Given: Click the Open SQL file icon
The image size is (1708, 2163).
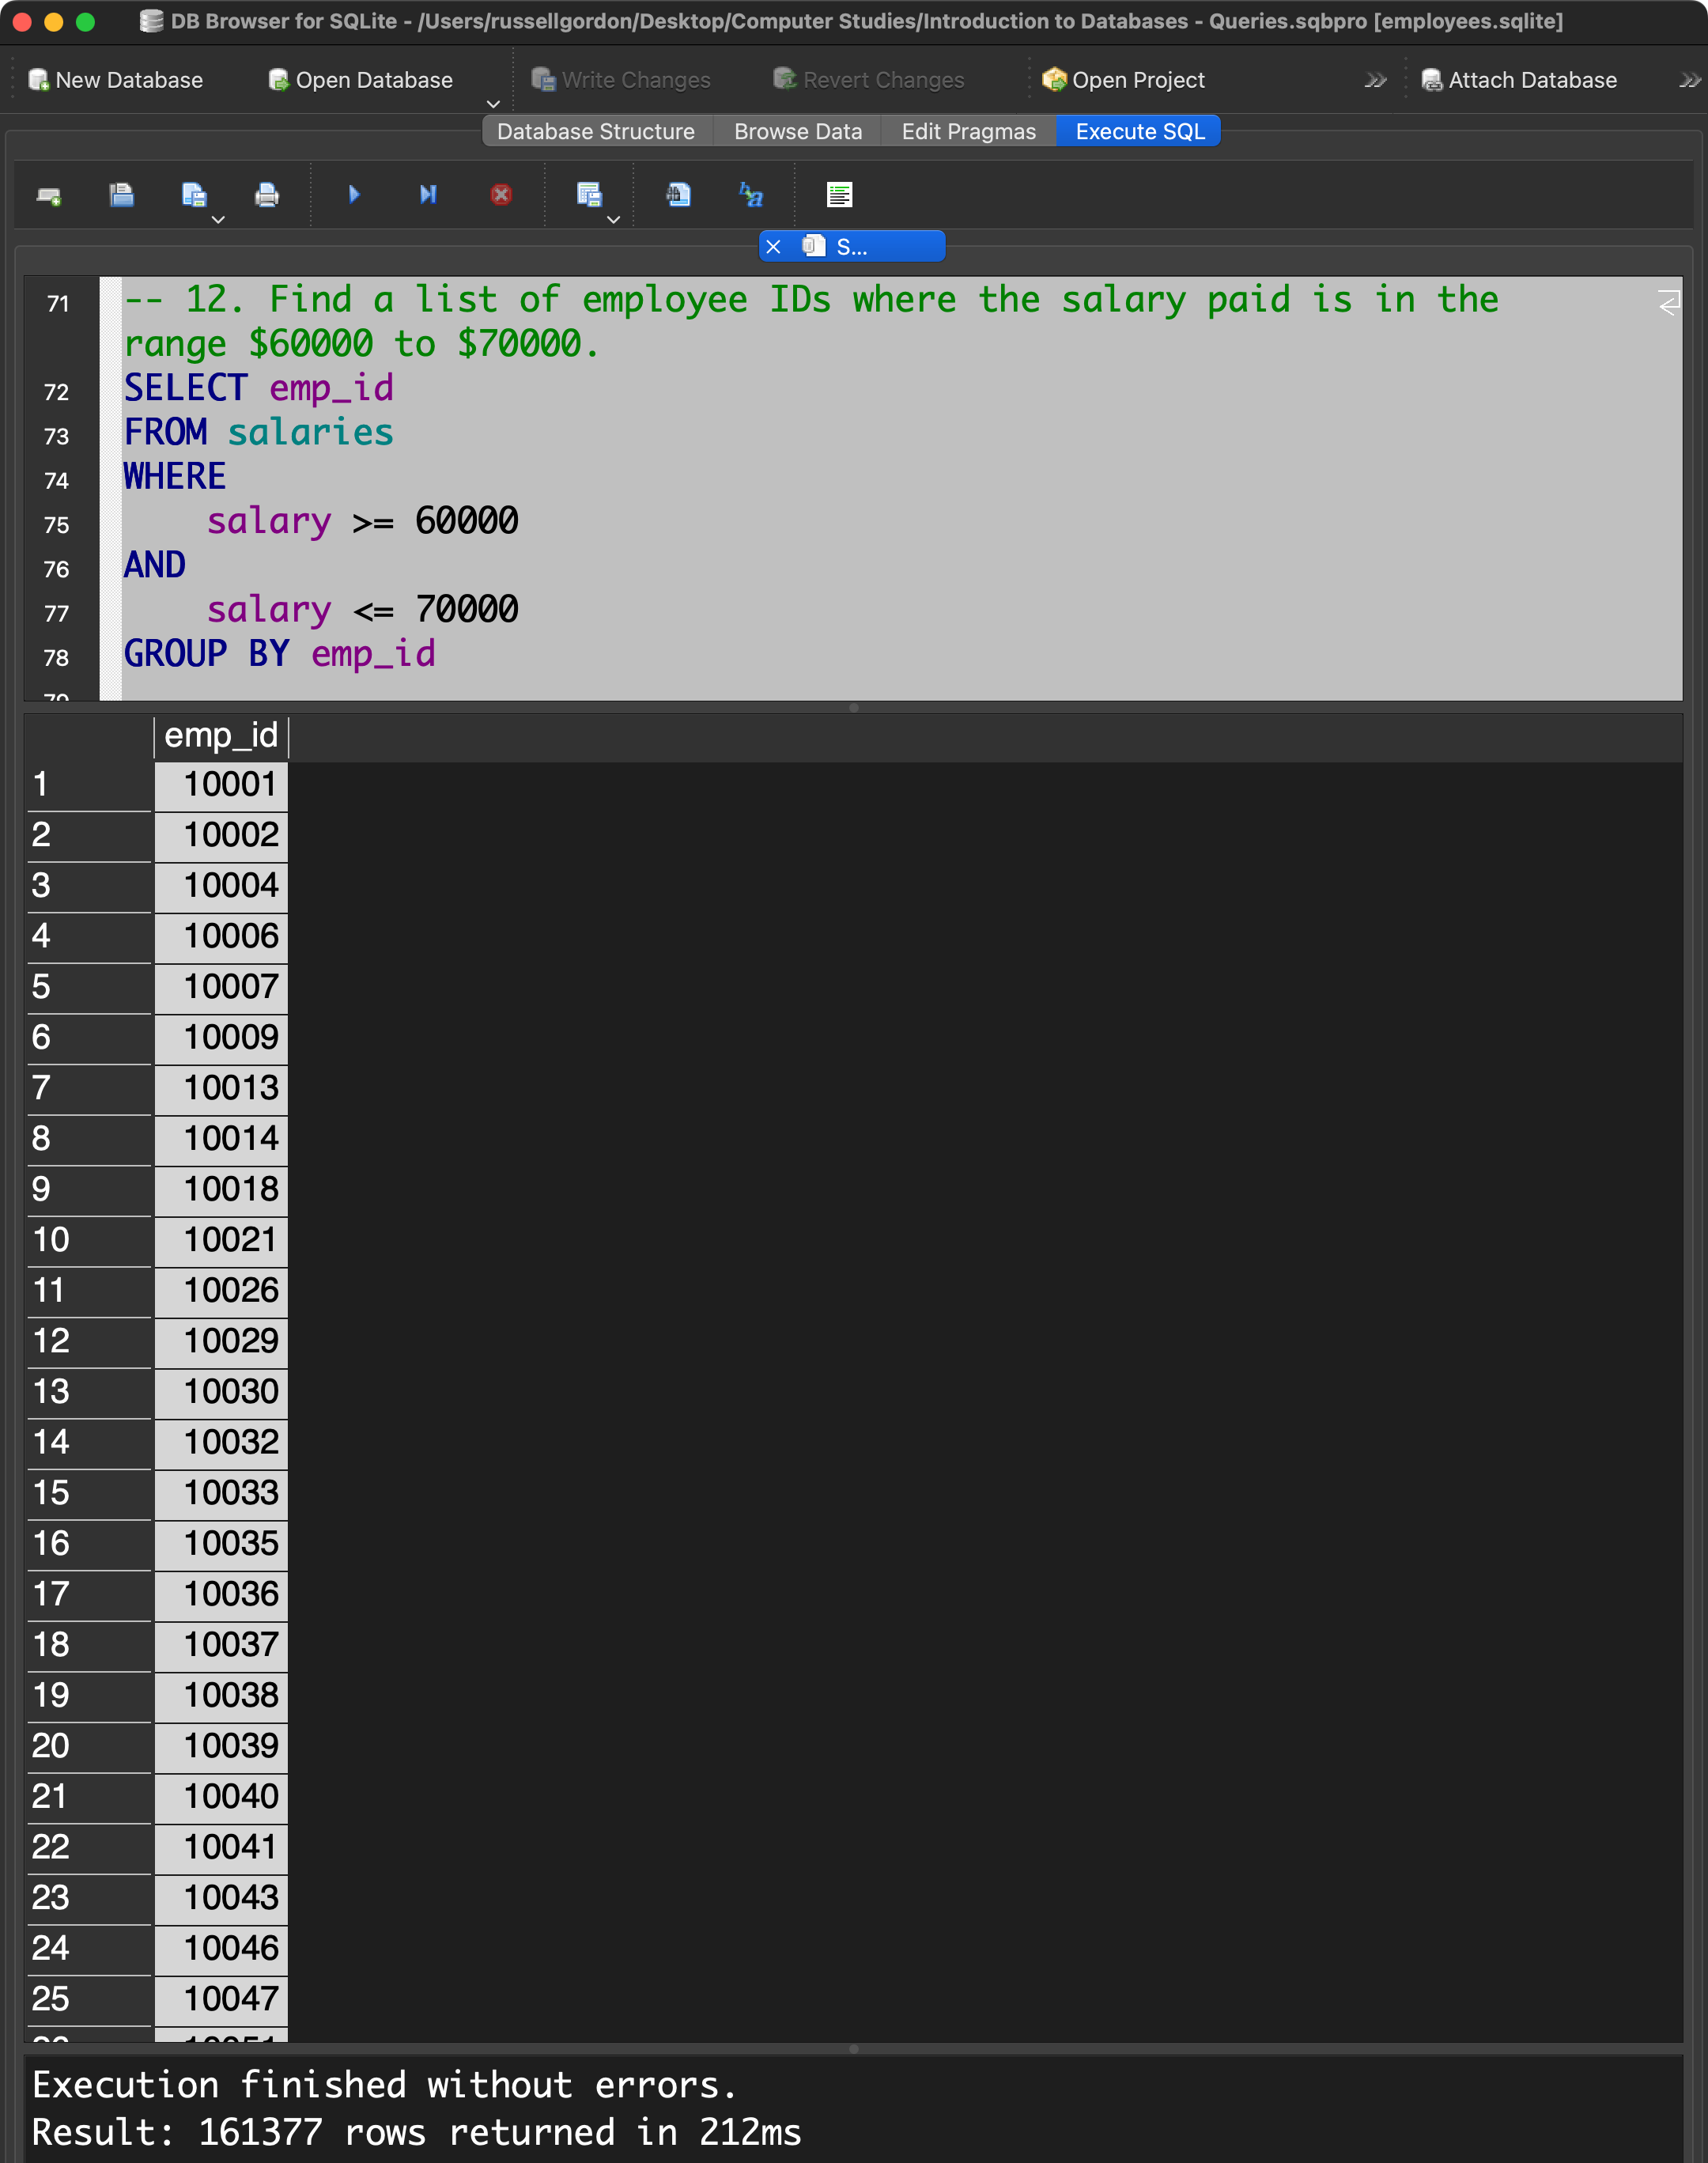Looking at the screenshot, I should click(121, 195).
